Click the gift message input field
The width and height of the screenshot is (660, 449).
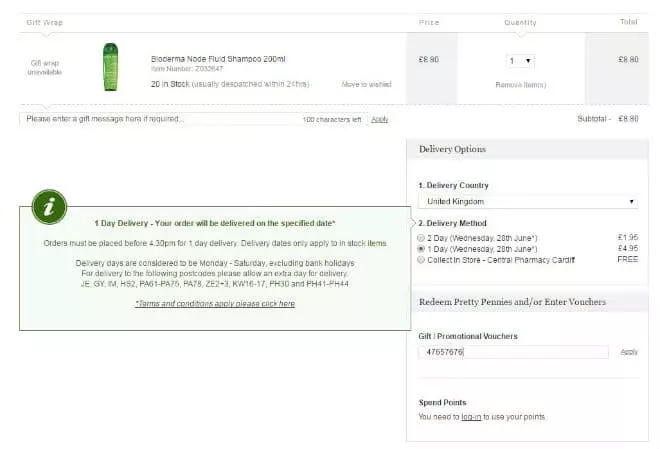coord(160,119)
